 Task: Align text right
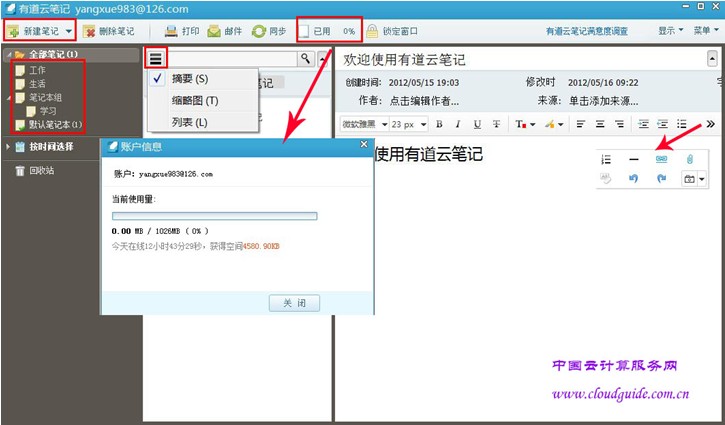[x=620, y=124]
